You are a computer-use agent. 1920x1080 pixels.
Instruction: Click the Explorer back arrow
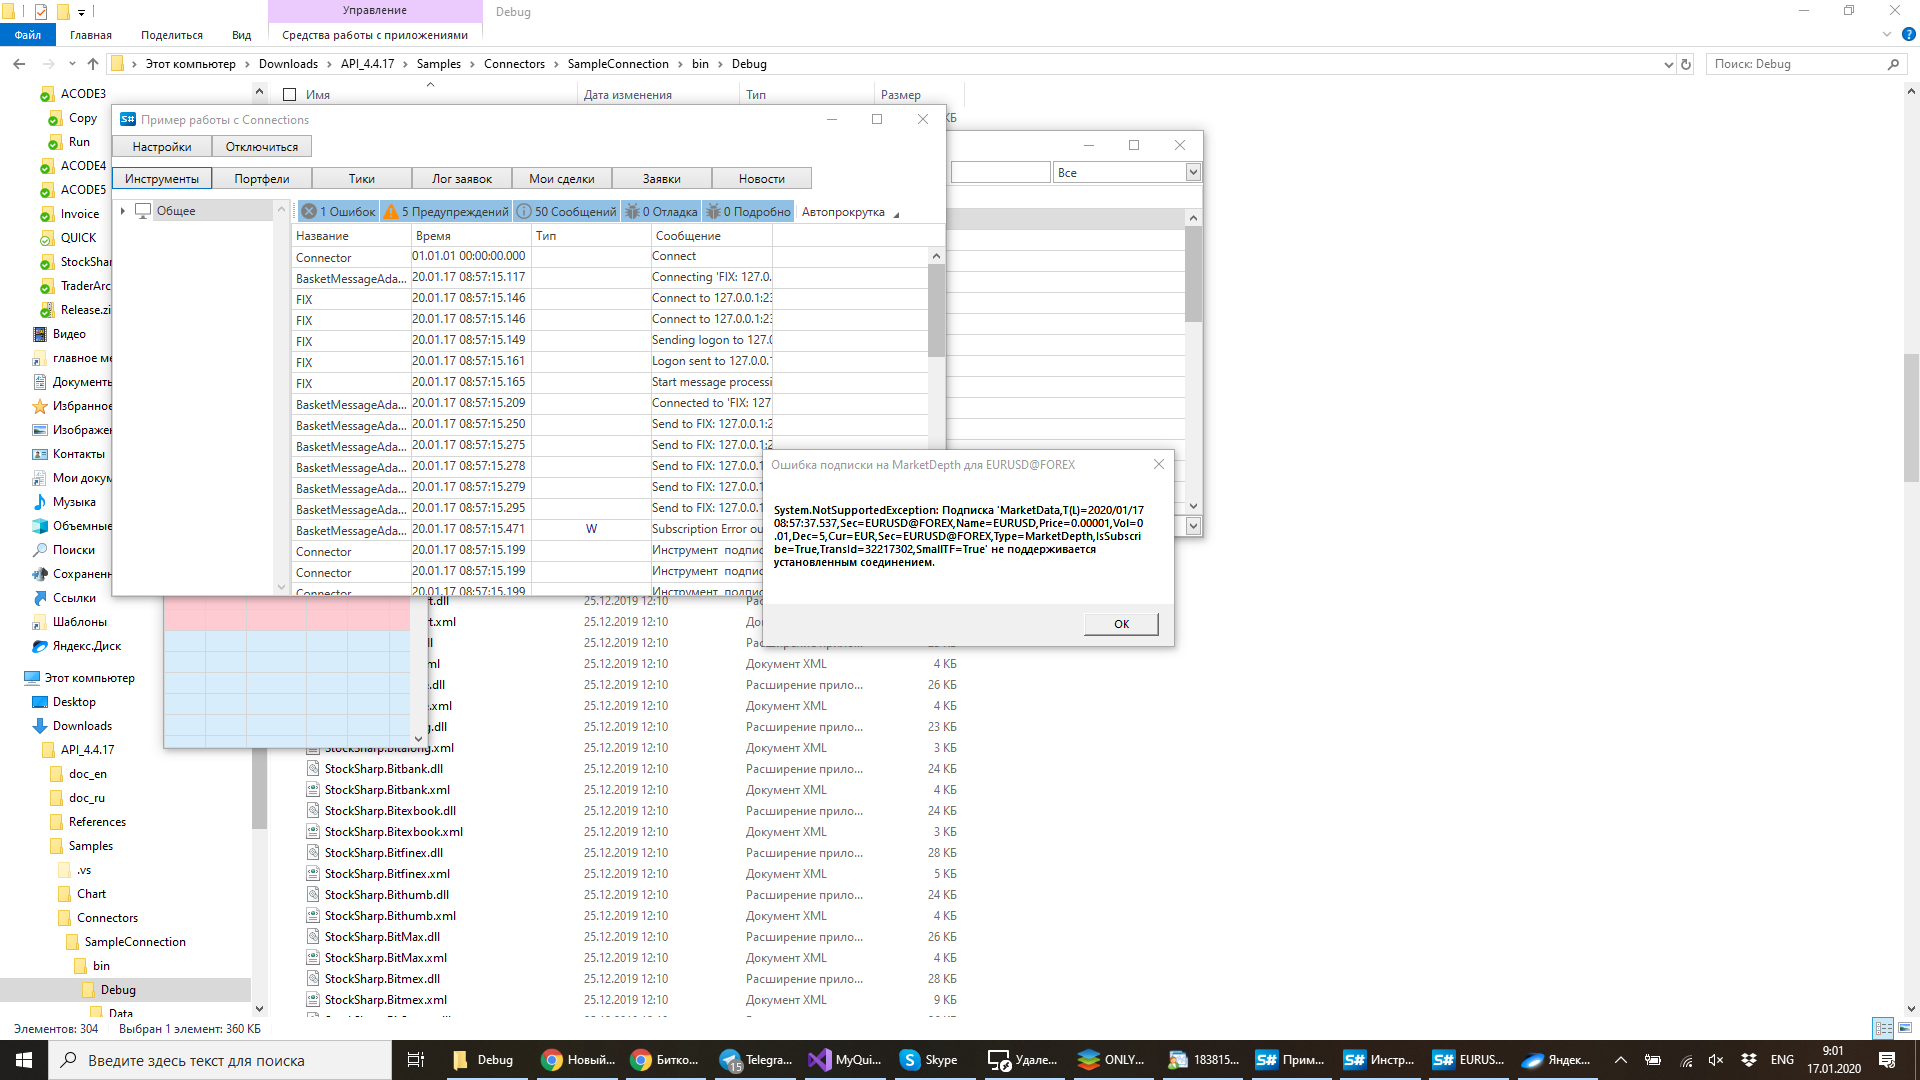19,64
